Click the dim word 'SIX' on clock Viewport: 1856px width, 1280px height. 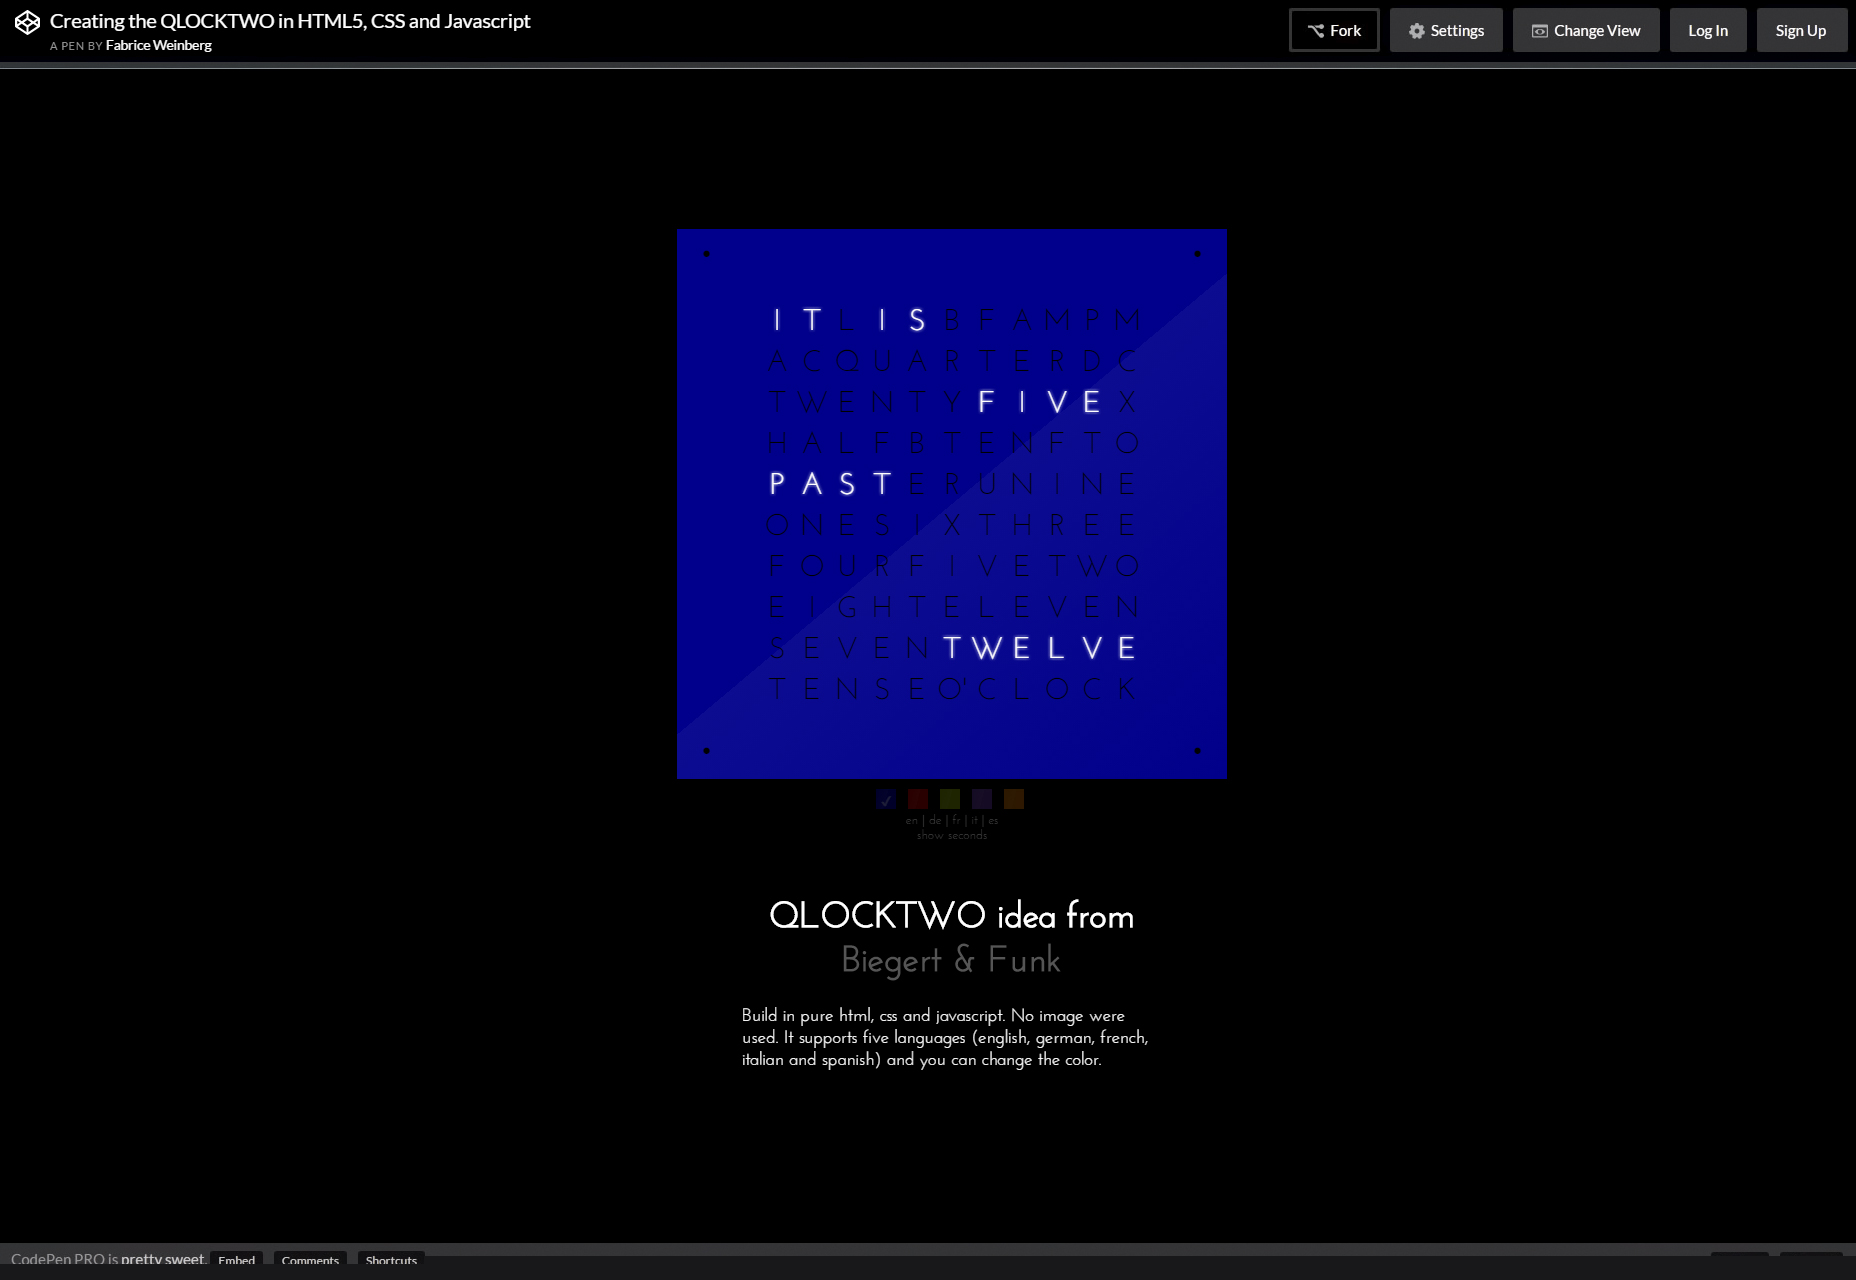pos(918,525)
